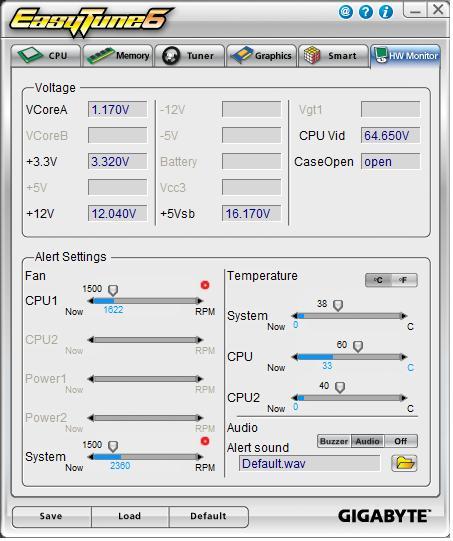Click the +5Vsb 16.170V value field
Viewport: 453px width, 541px height.
pyautogui.click(x=251, y=214)
